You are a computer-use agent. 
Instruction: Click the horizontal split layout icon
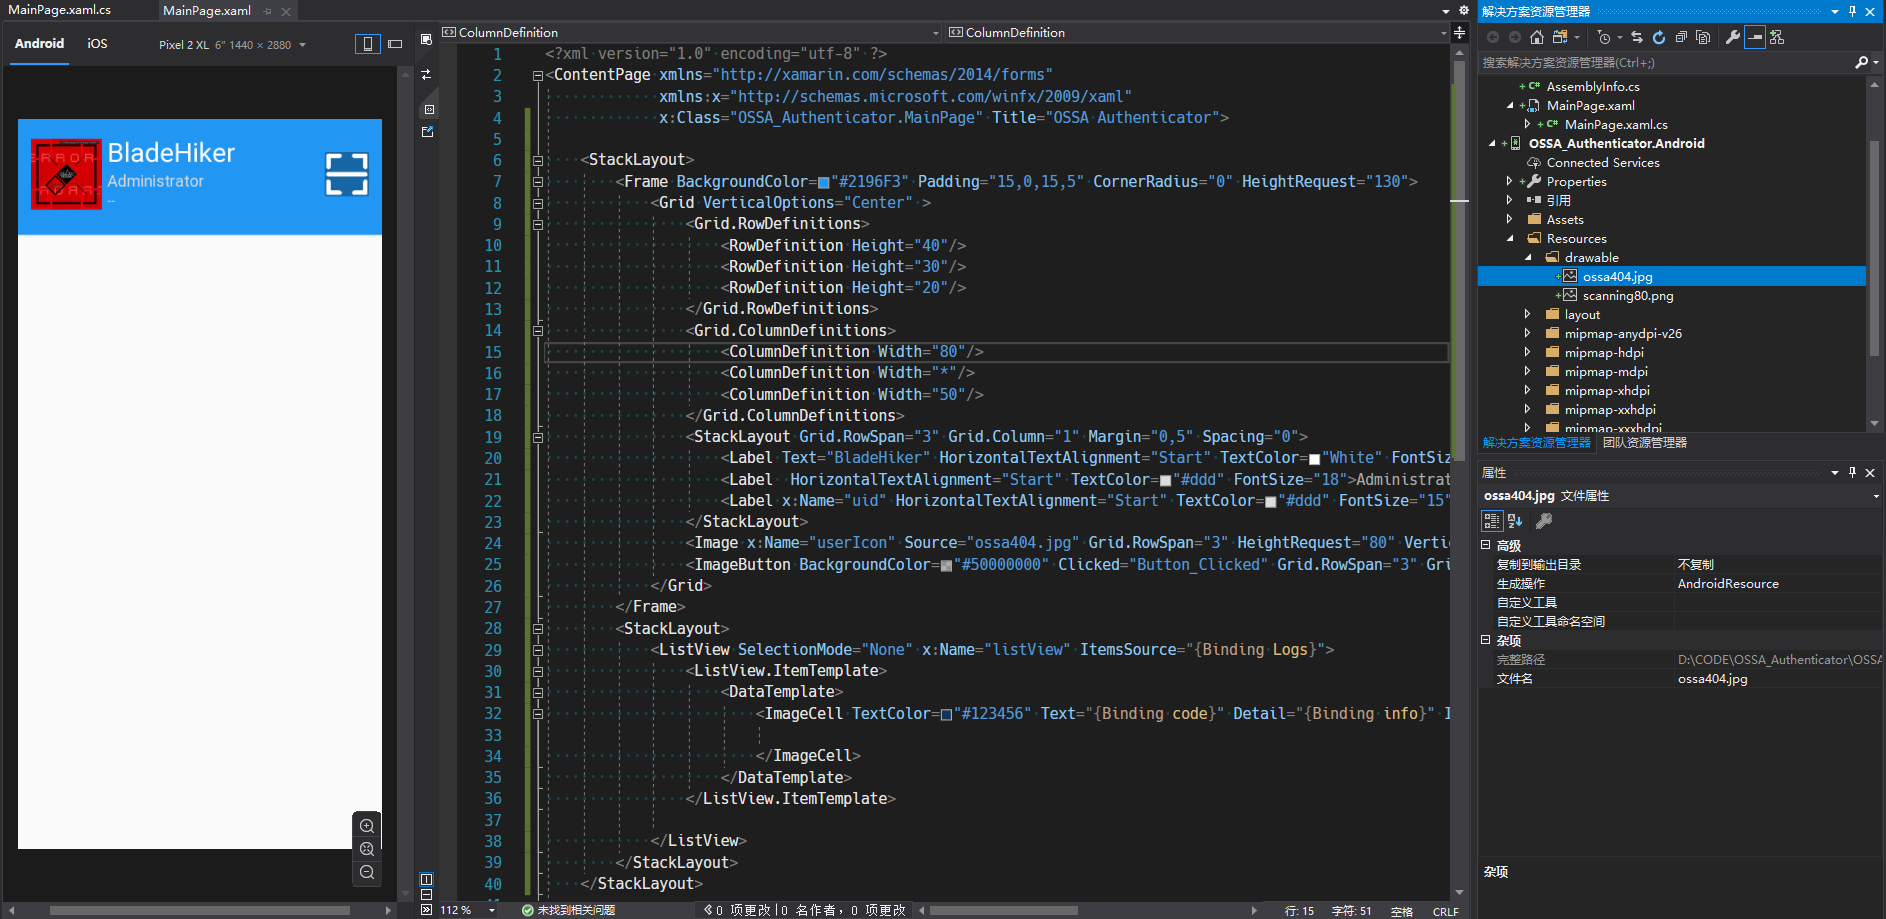(426, 895)
